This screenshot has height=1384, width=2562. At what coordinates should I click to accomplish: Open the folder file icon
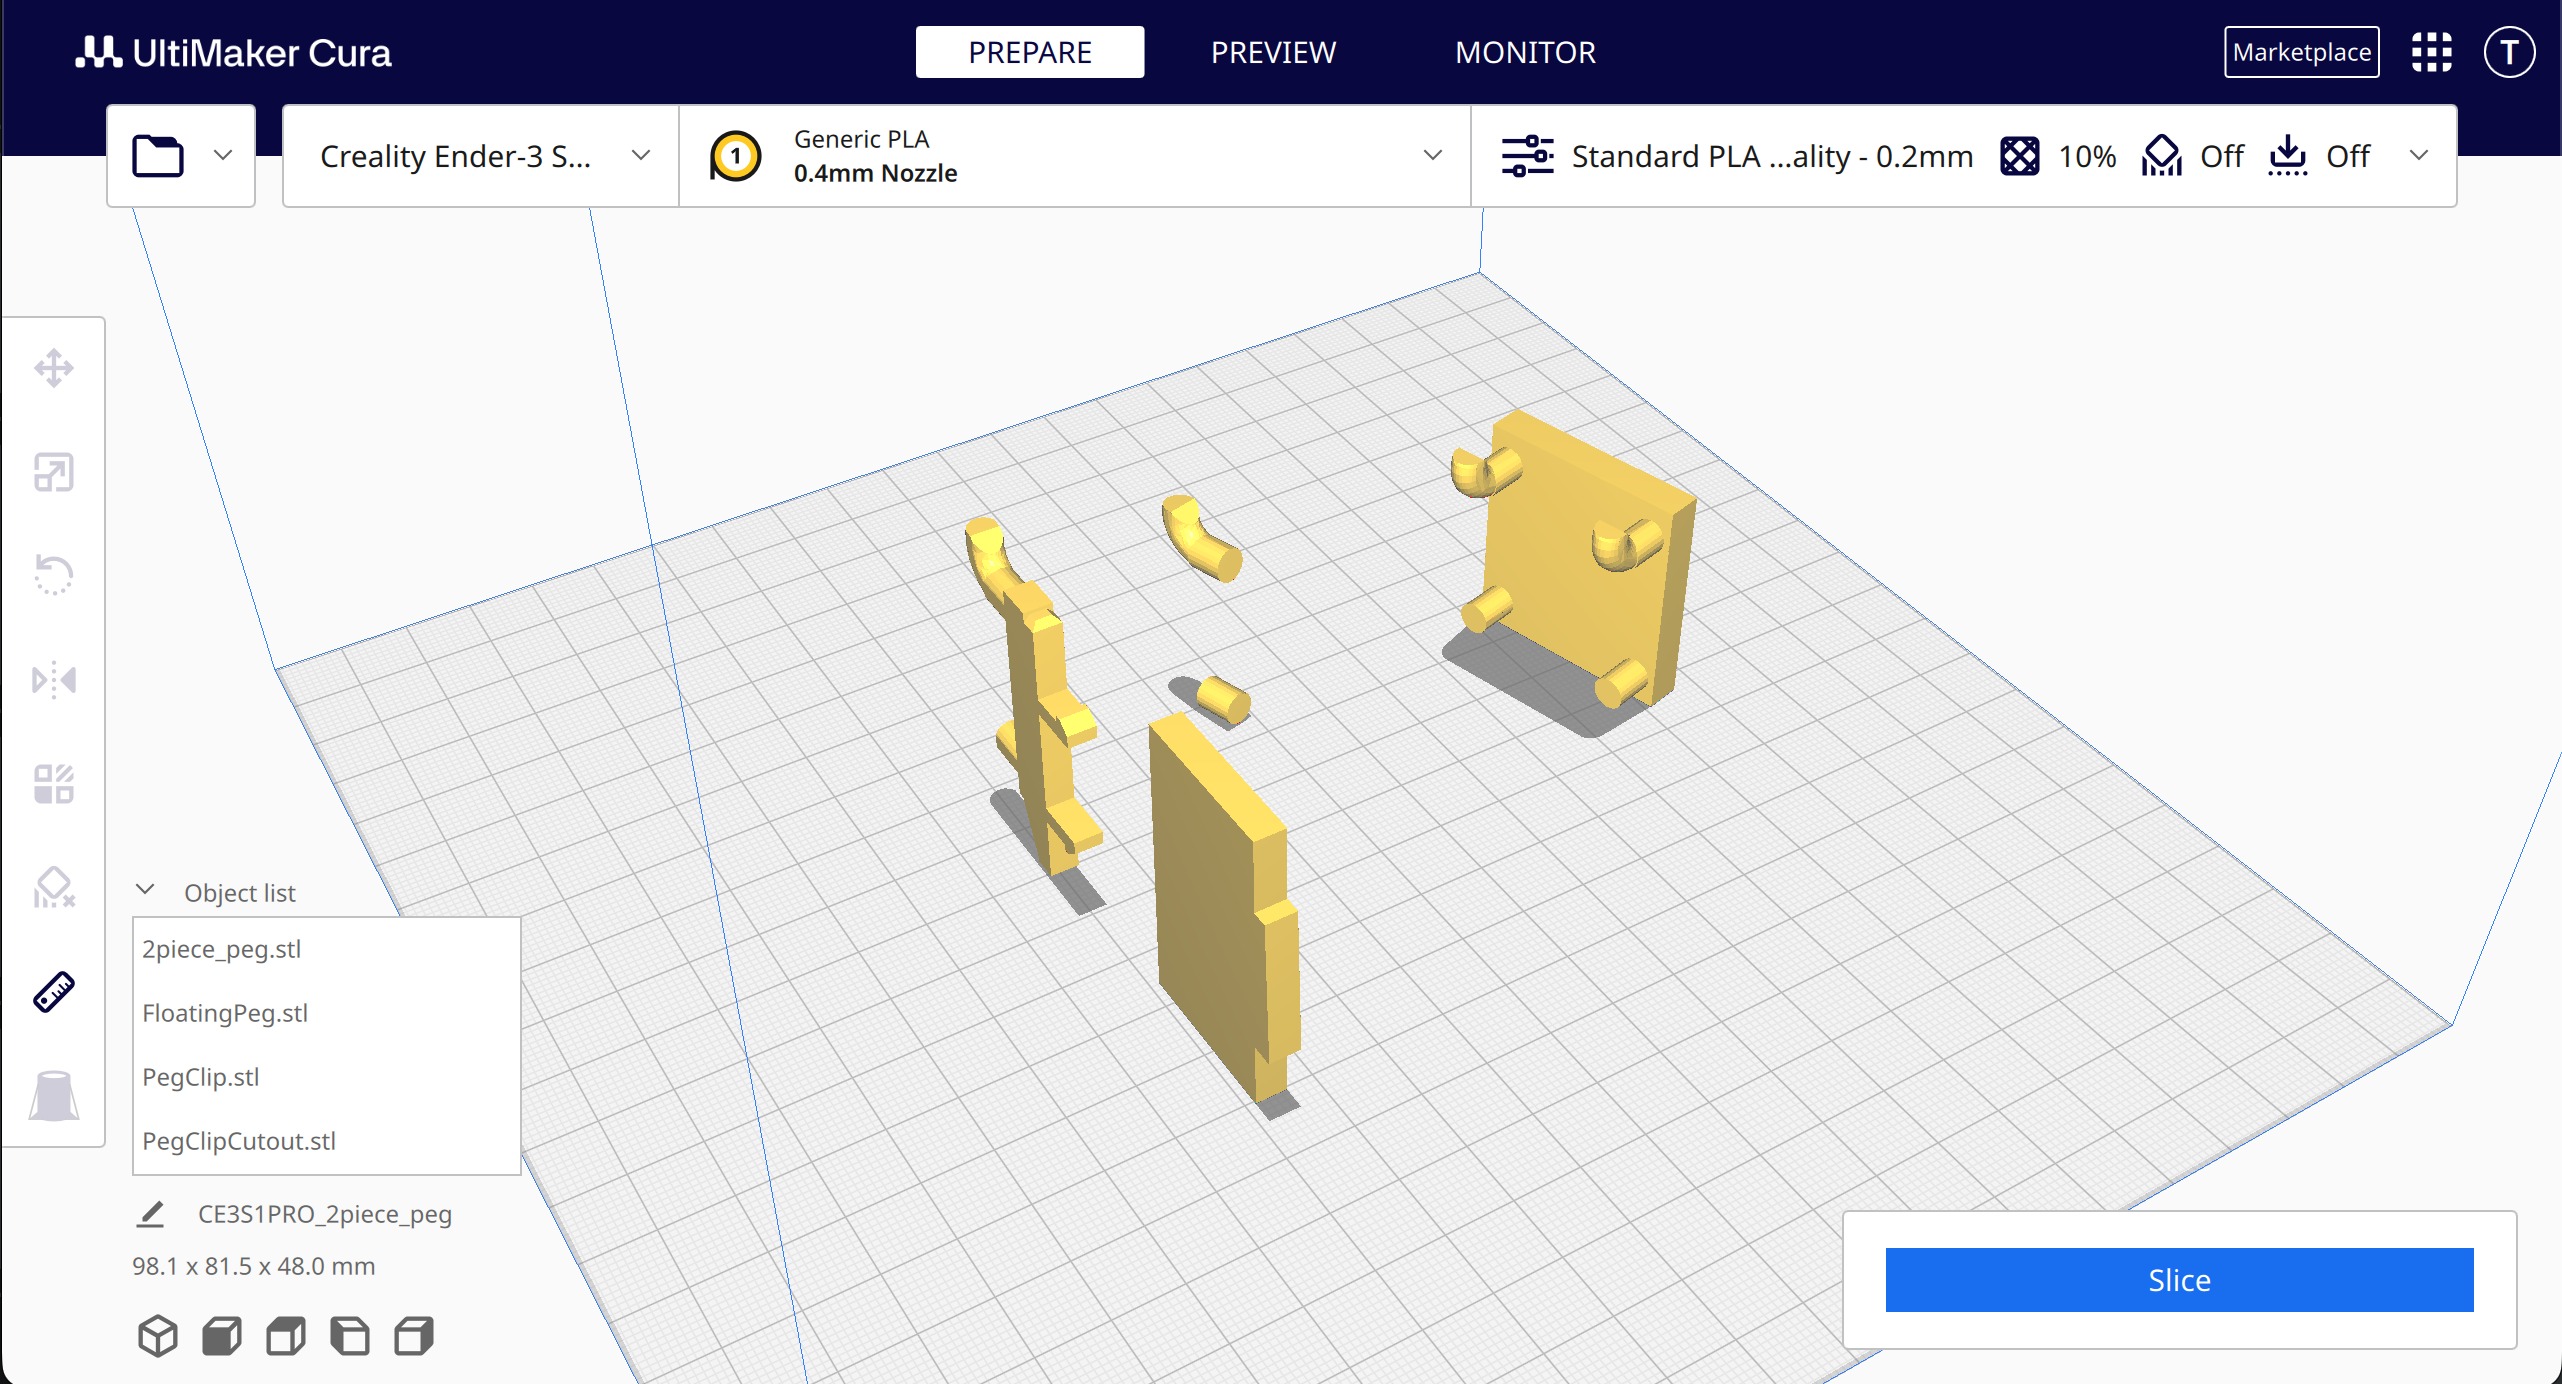click(x=158, y=156)
